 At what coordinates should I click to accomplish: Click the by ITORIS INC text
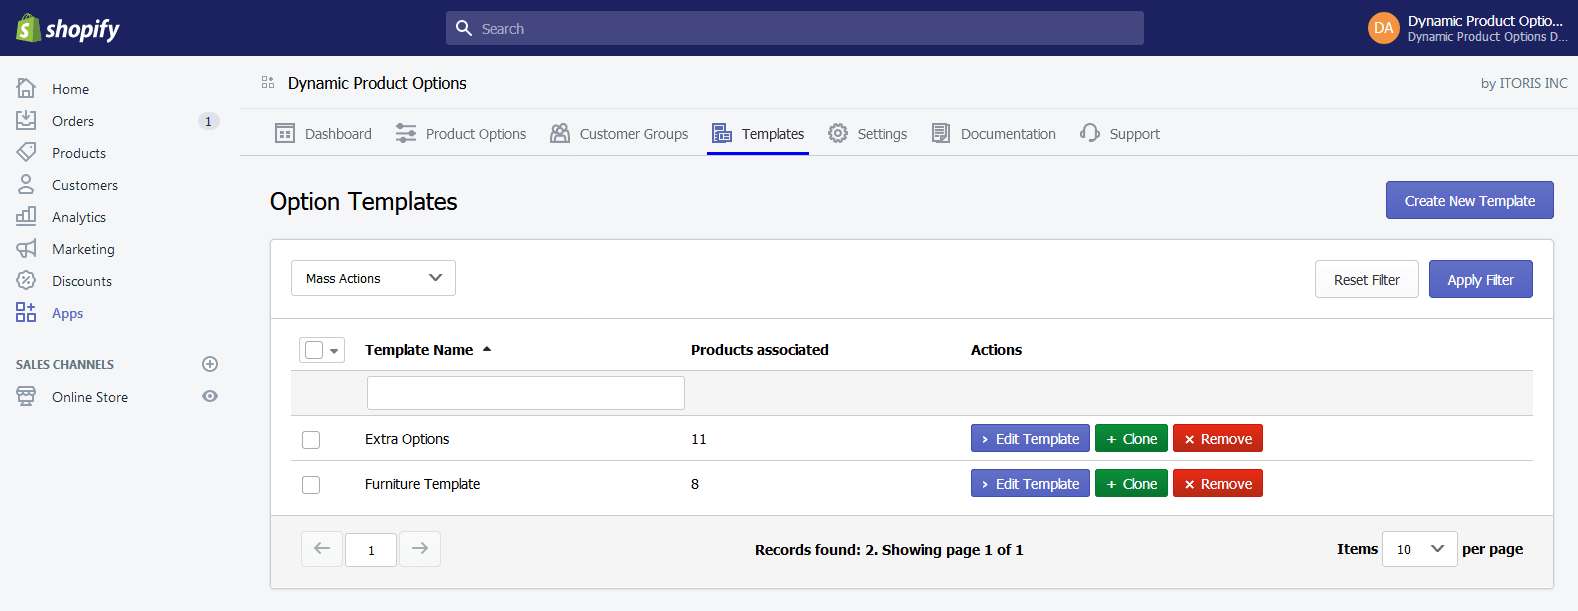click(1524, 83)
